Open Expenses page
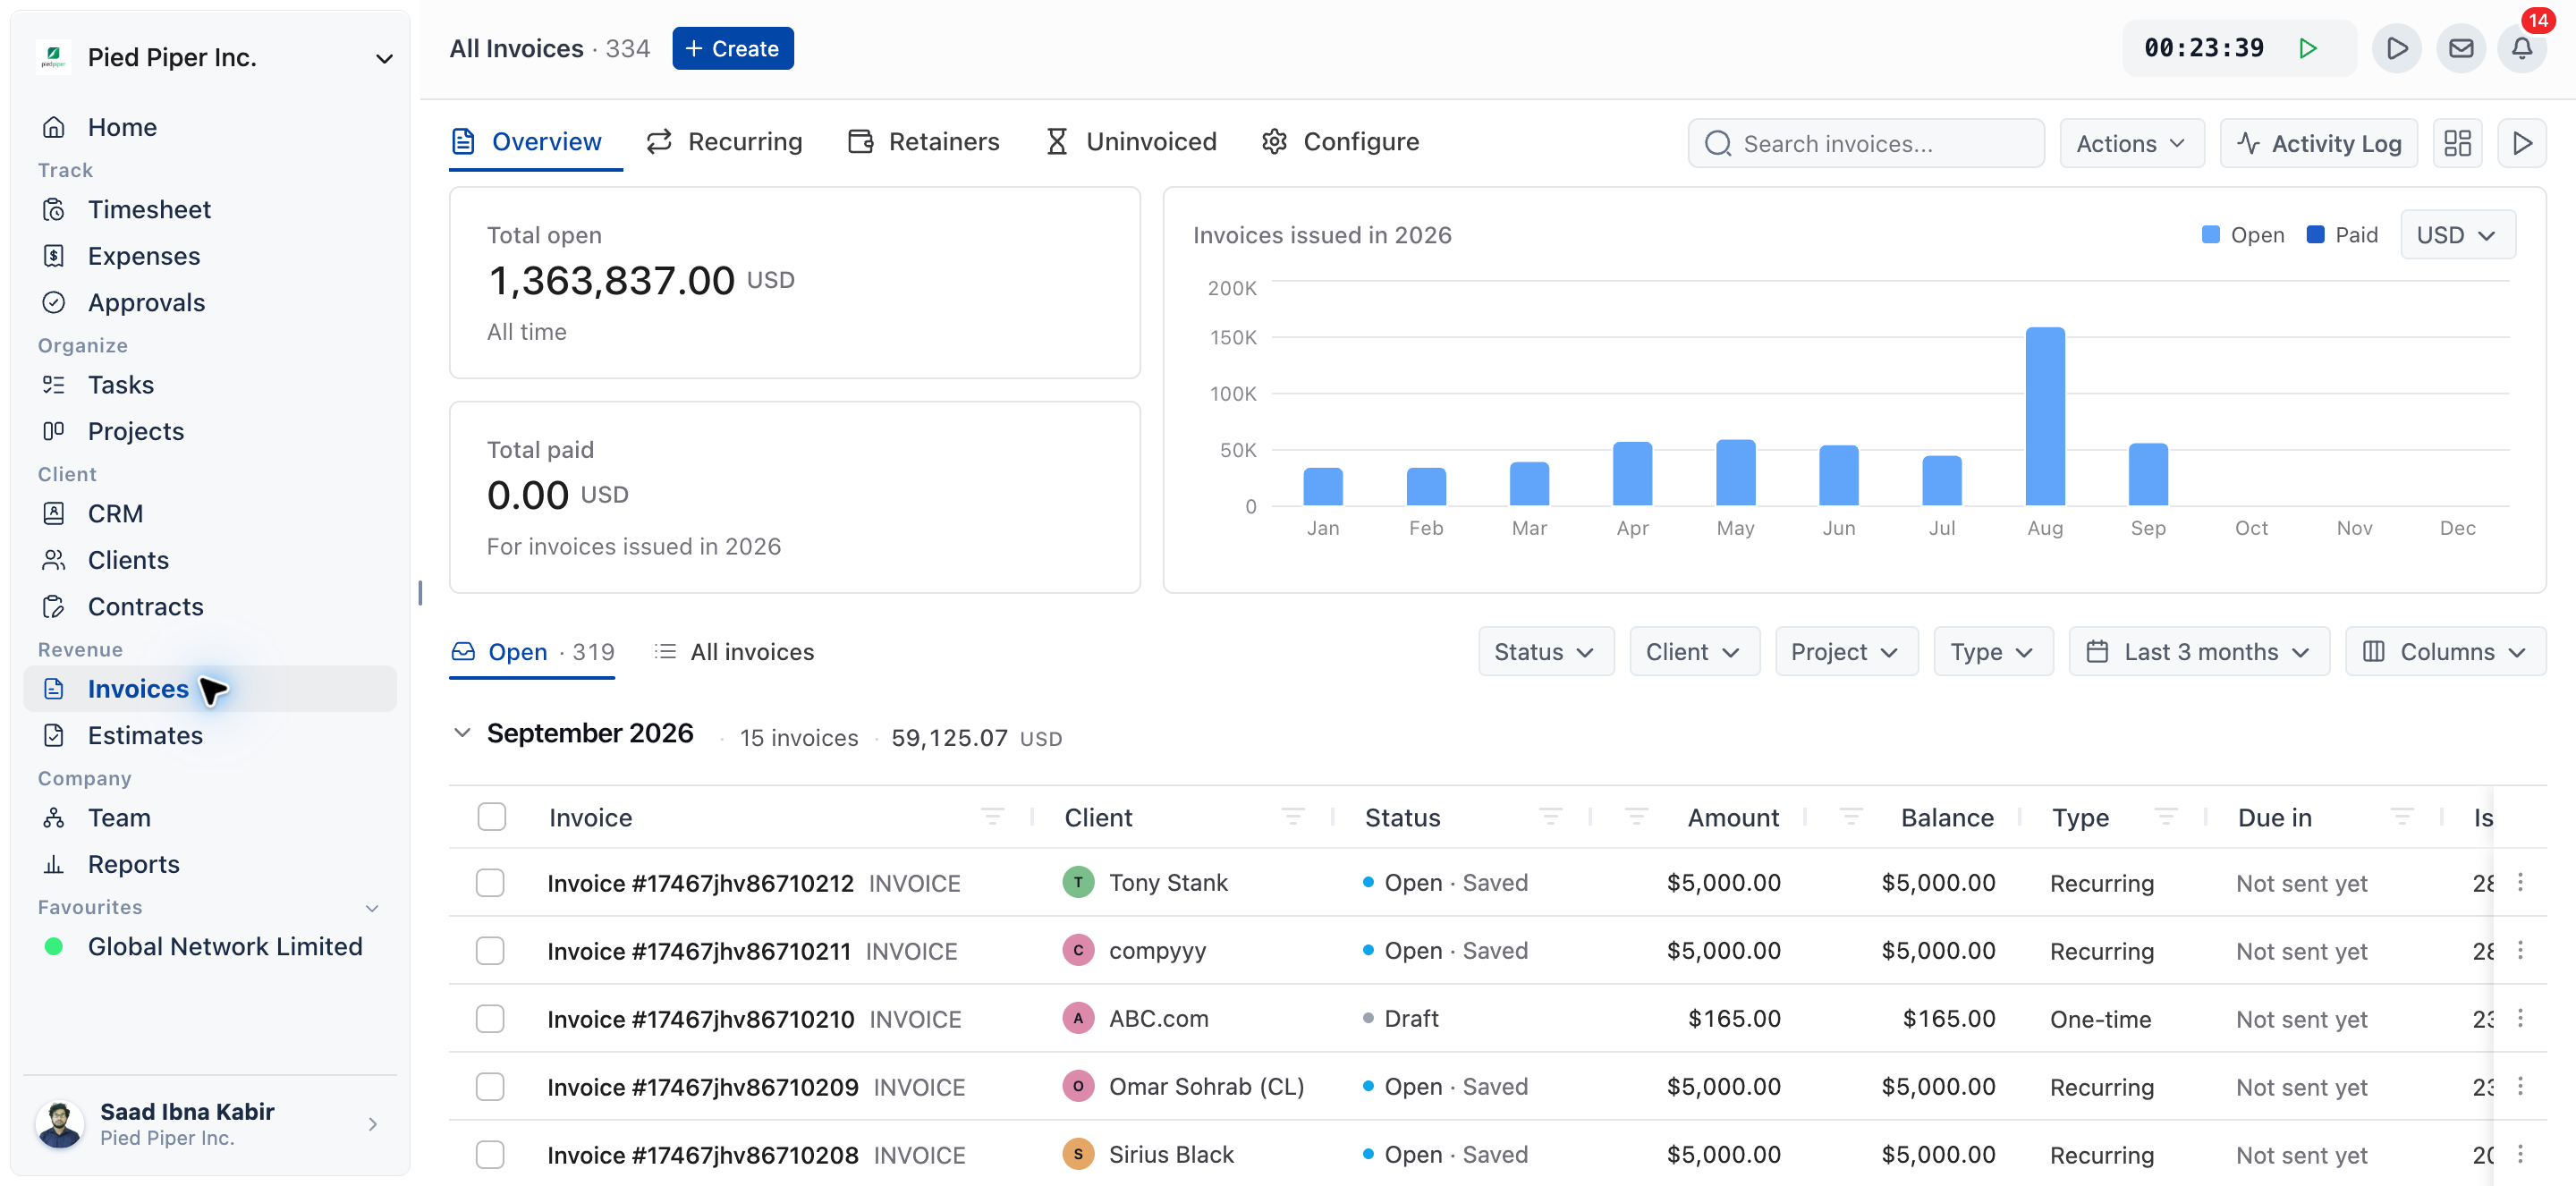This screenshot has height=1186, width=2576. (x=210, y=256)
